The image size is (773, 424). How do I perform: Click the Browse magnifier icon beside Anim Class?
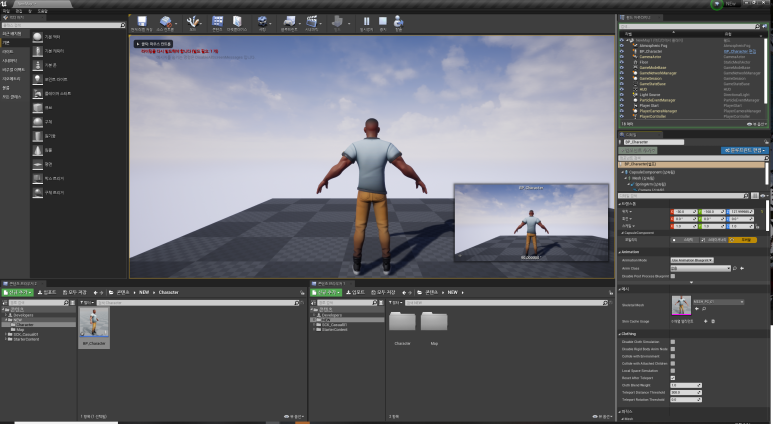pos(735,268)
